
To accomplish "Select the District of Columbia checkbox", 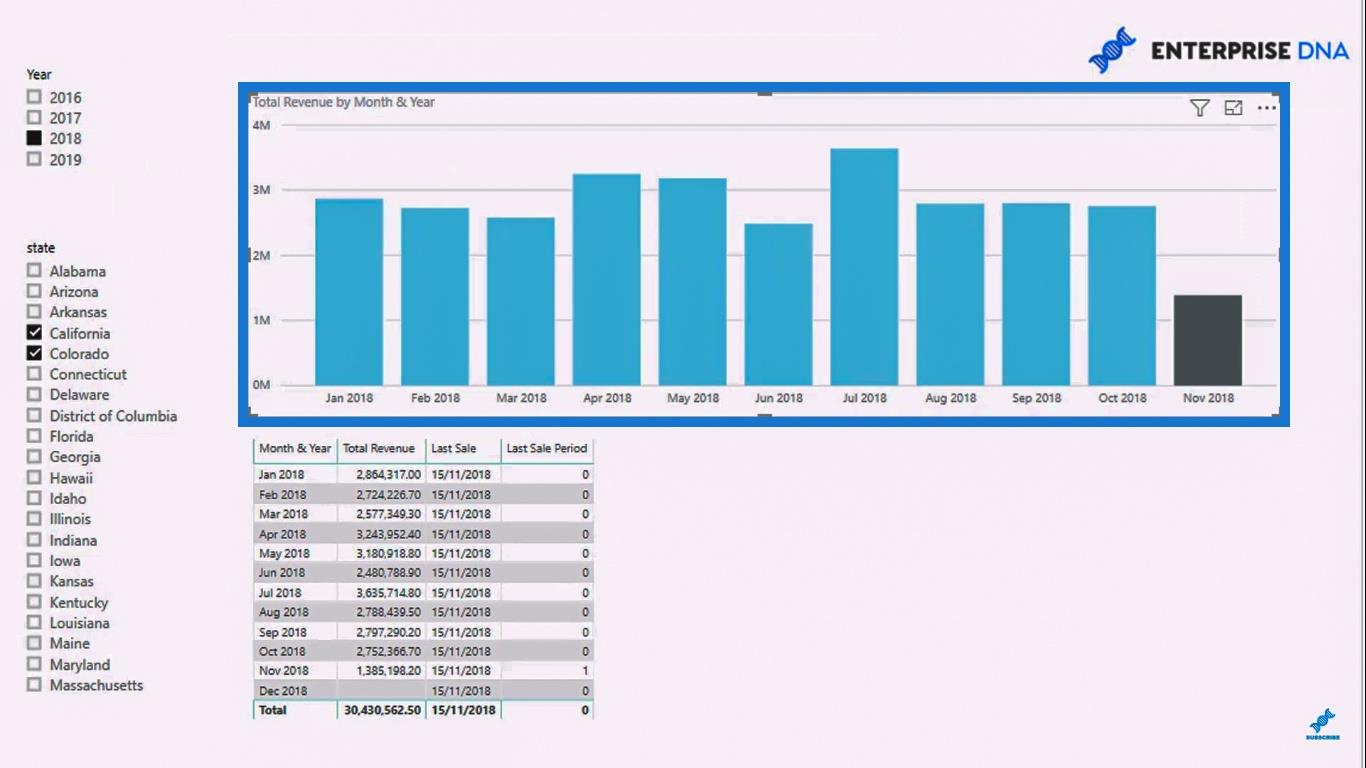I will [35, 415].
